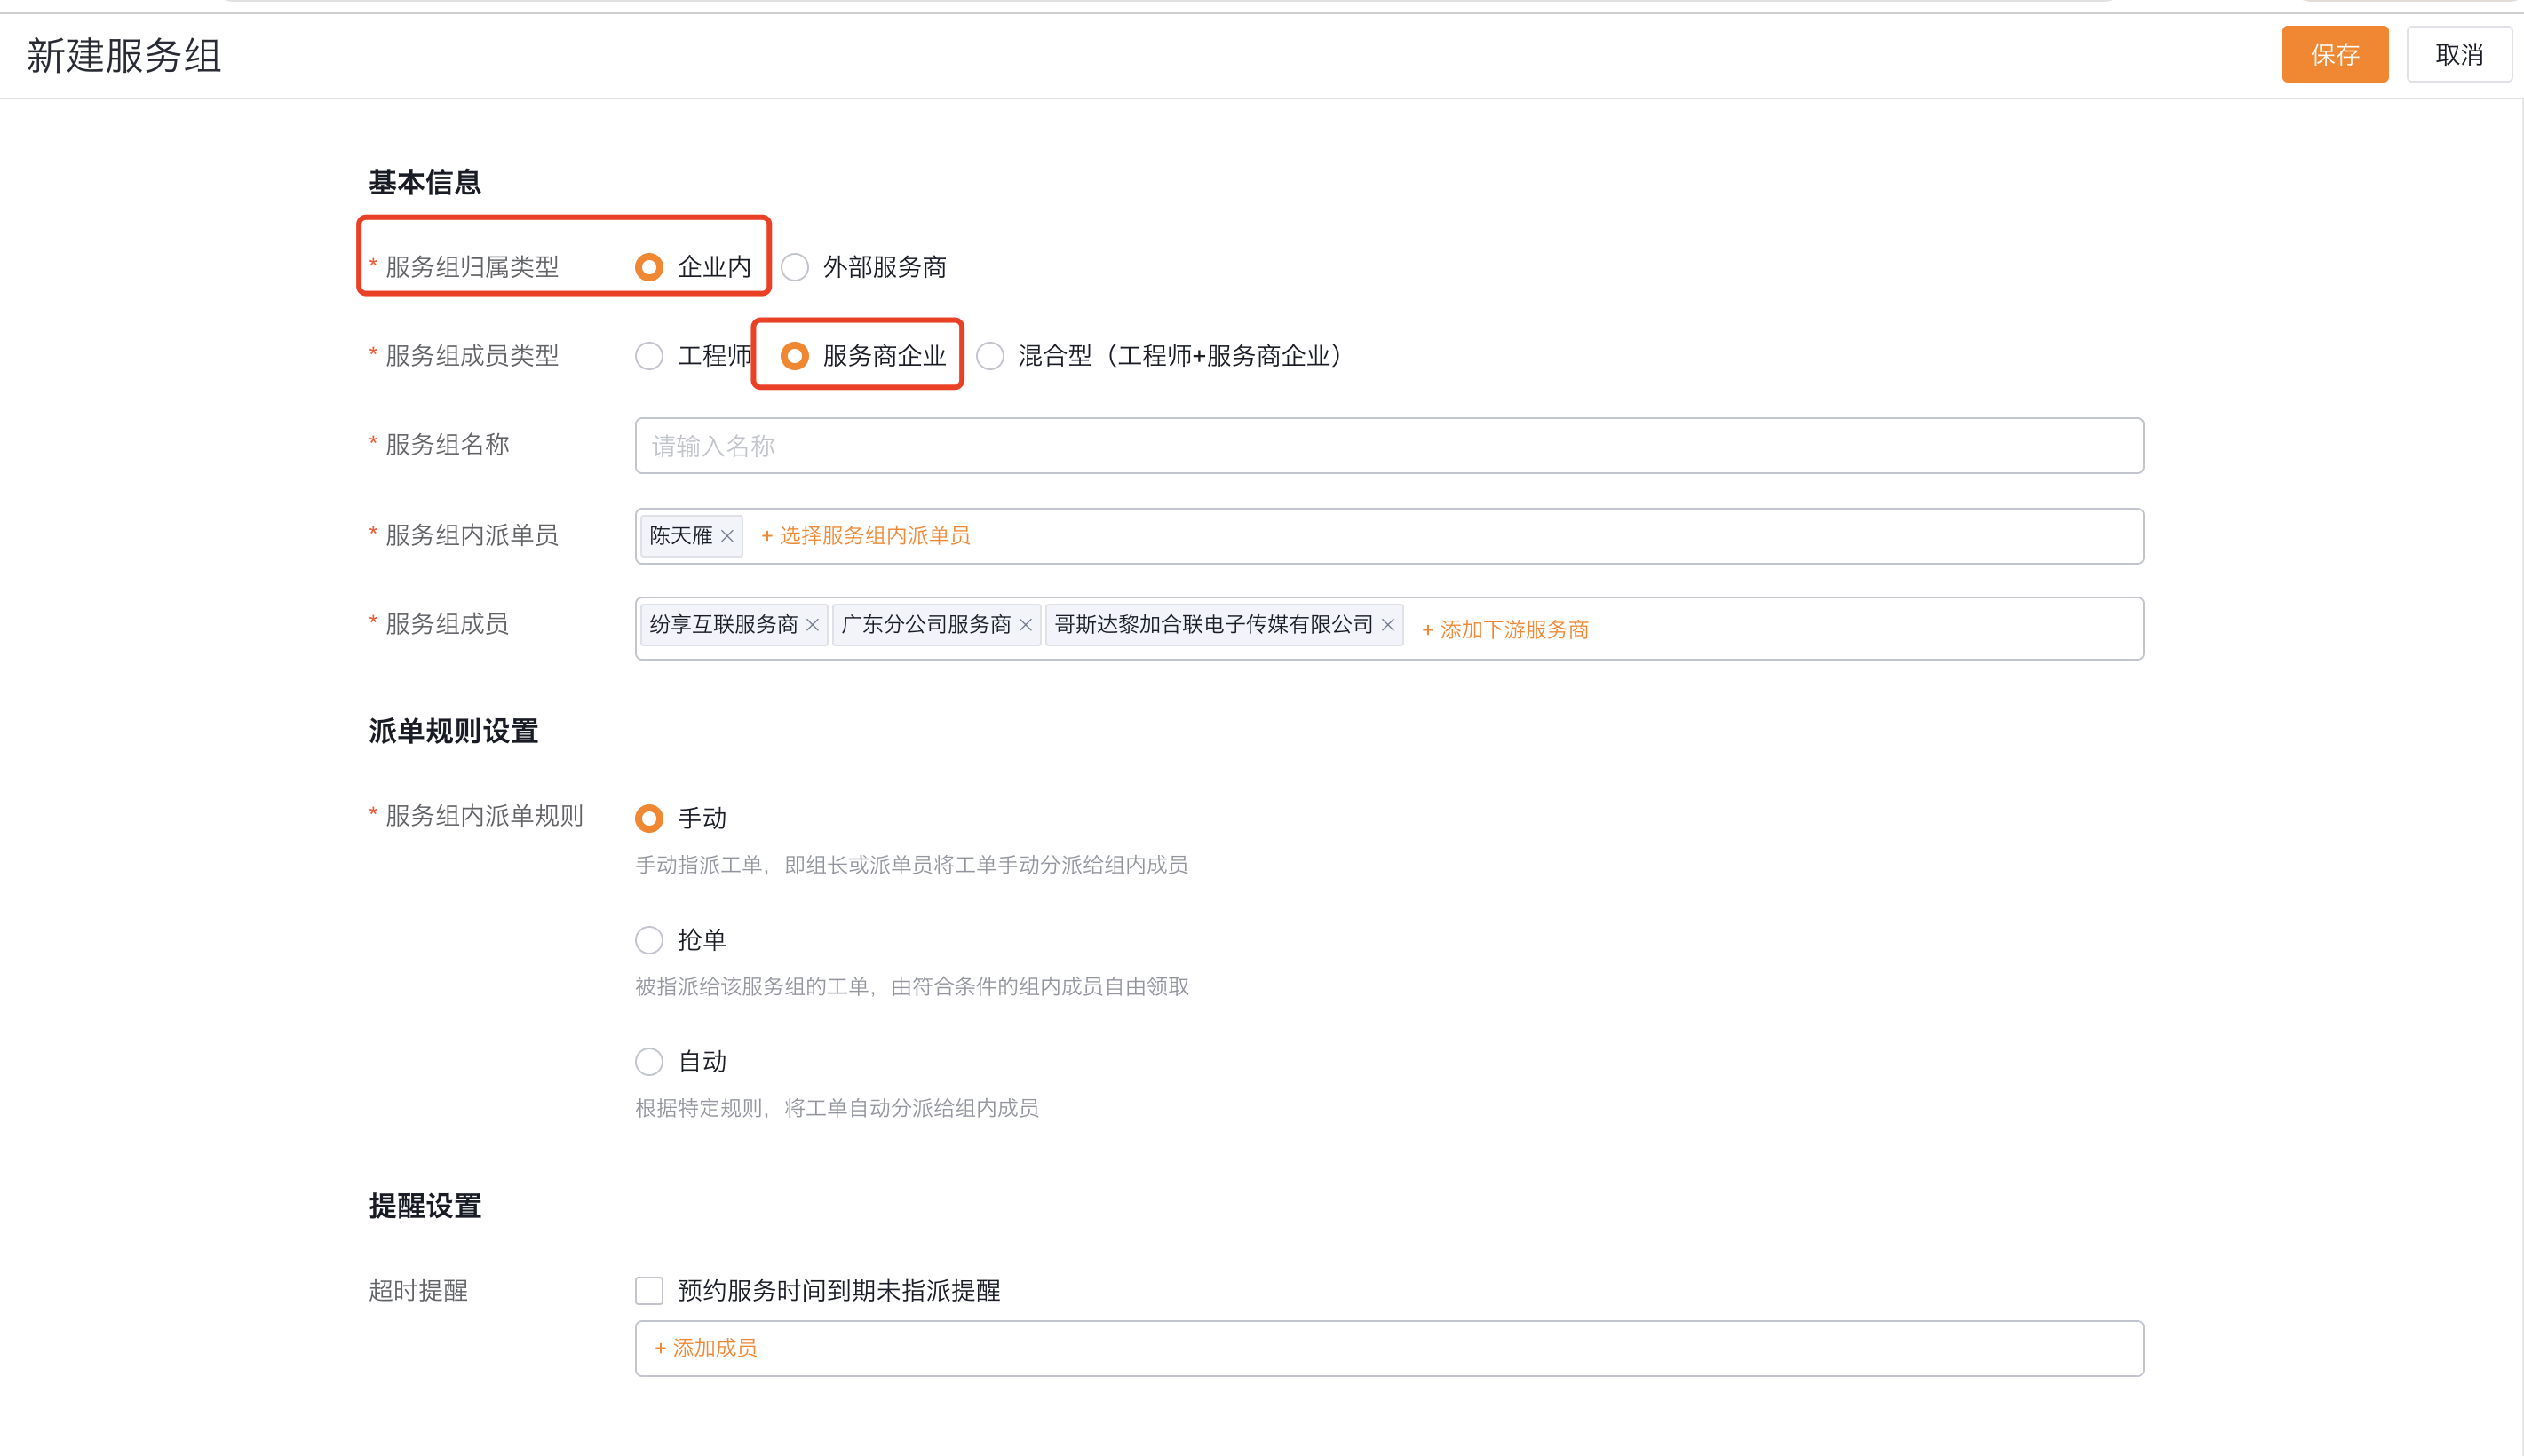Image resolution: width=2524 pixels, height=1456 pixels.
Task: Click the 新建服务组 page title
Action: pyautogui.click(x=124, y=56)
